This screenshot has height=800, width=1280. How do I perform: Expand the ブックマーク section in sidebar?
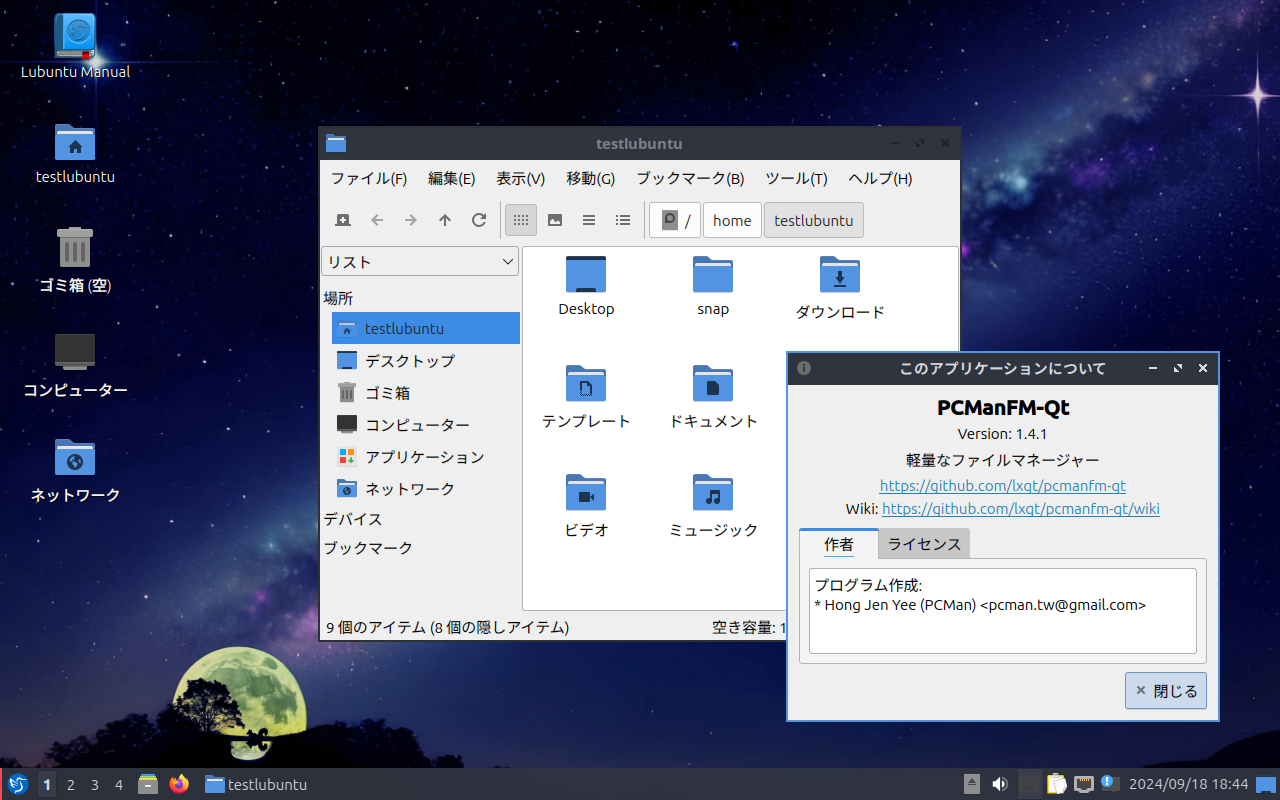point(368,548)
